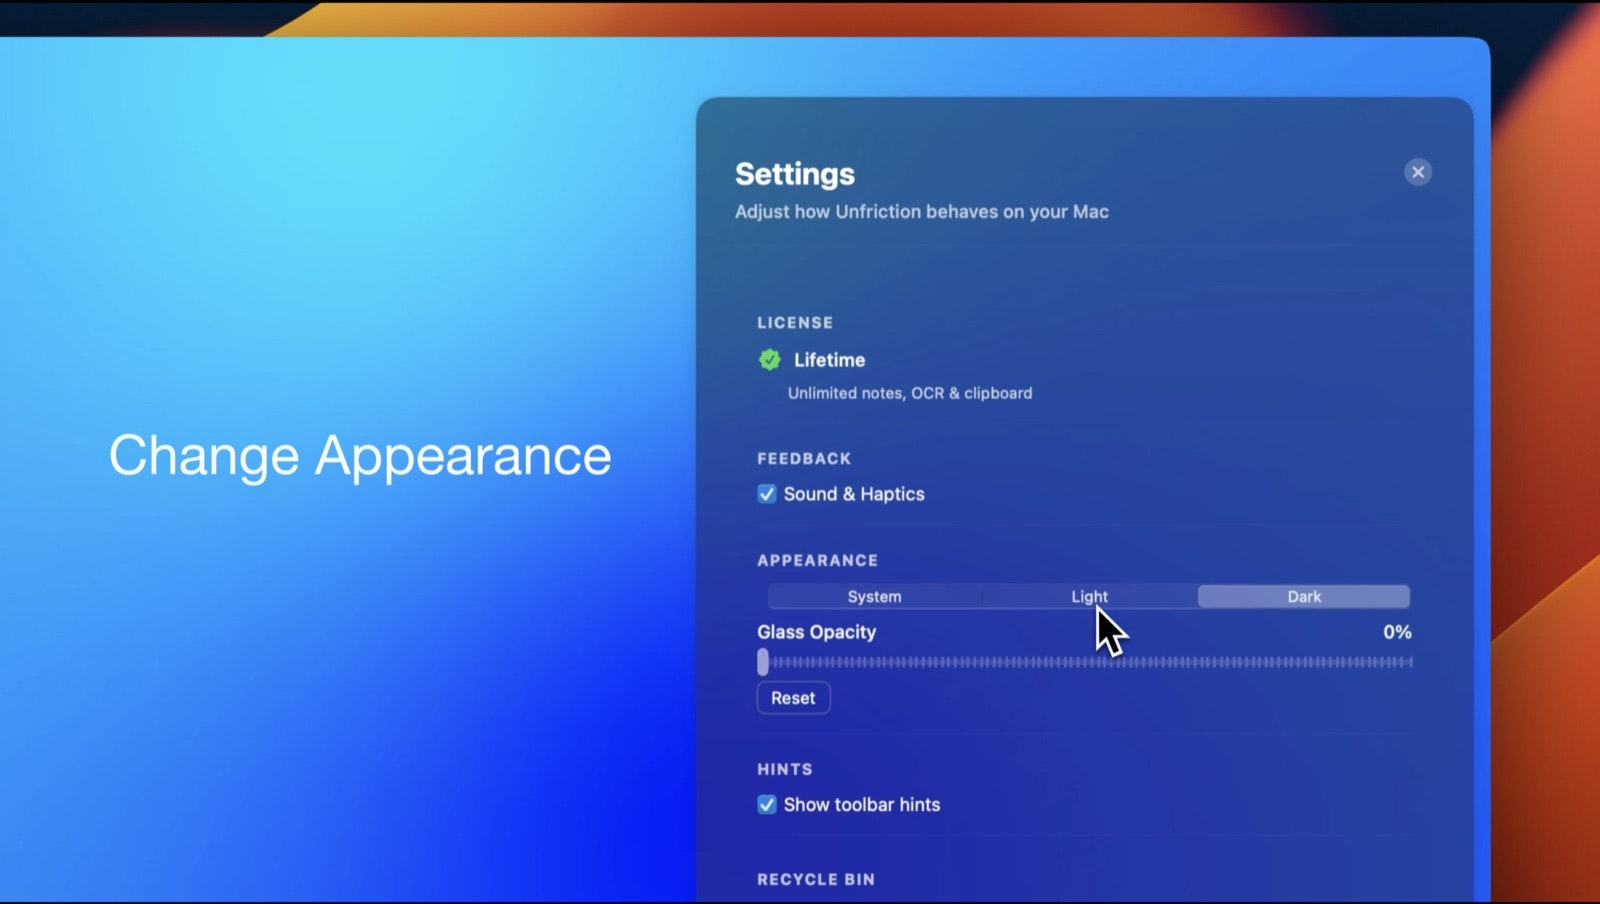
Task: Click the 'Change Appearance' caption text
Action: tap(360, 457)
